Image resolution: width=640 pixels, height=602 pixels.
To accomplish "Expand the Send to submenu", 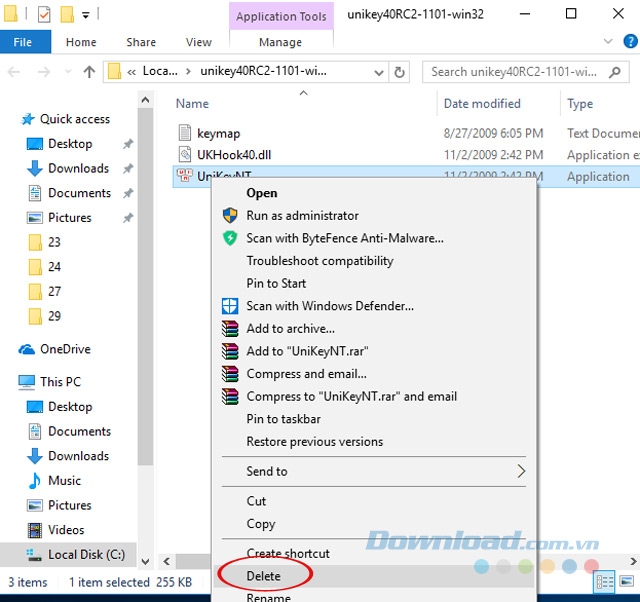I will 374,471.
